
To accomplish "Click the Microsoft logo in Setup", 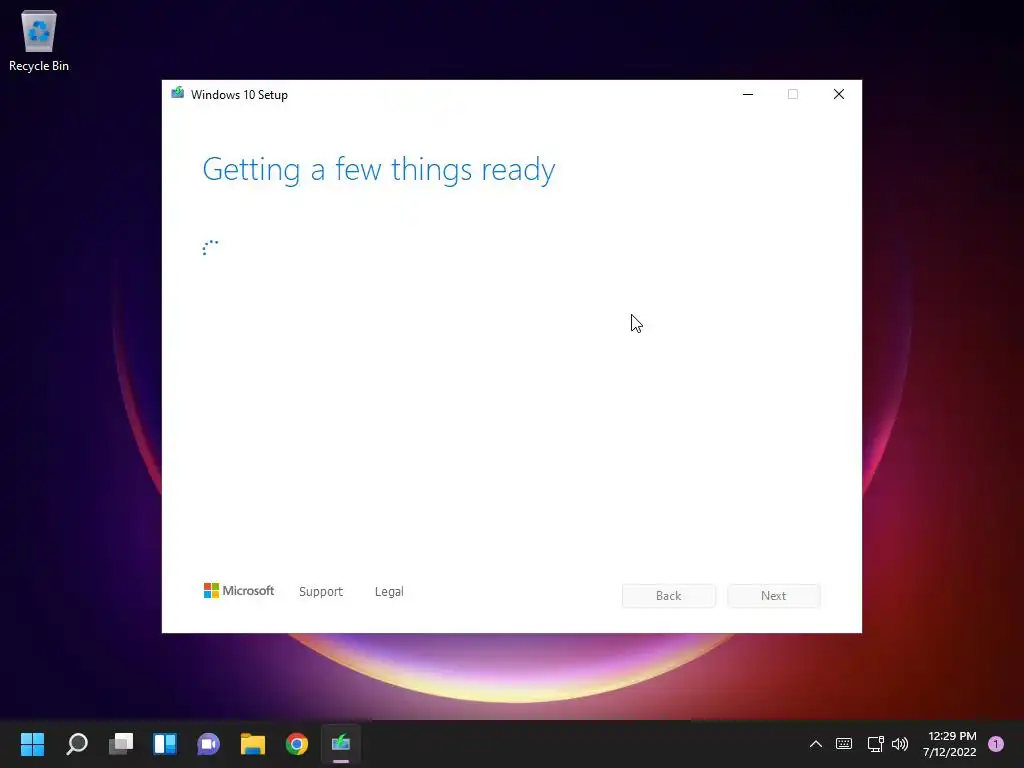I will point(239,591).
